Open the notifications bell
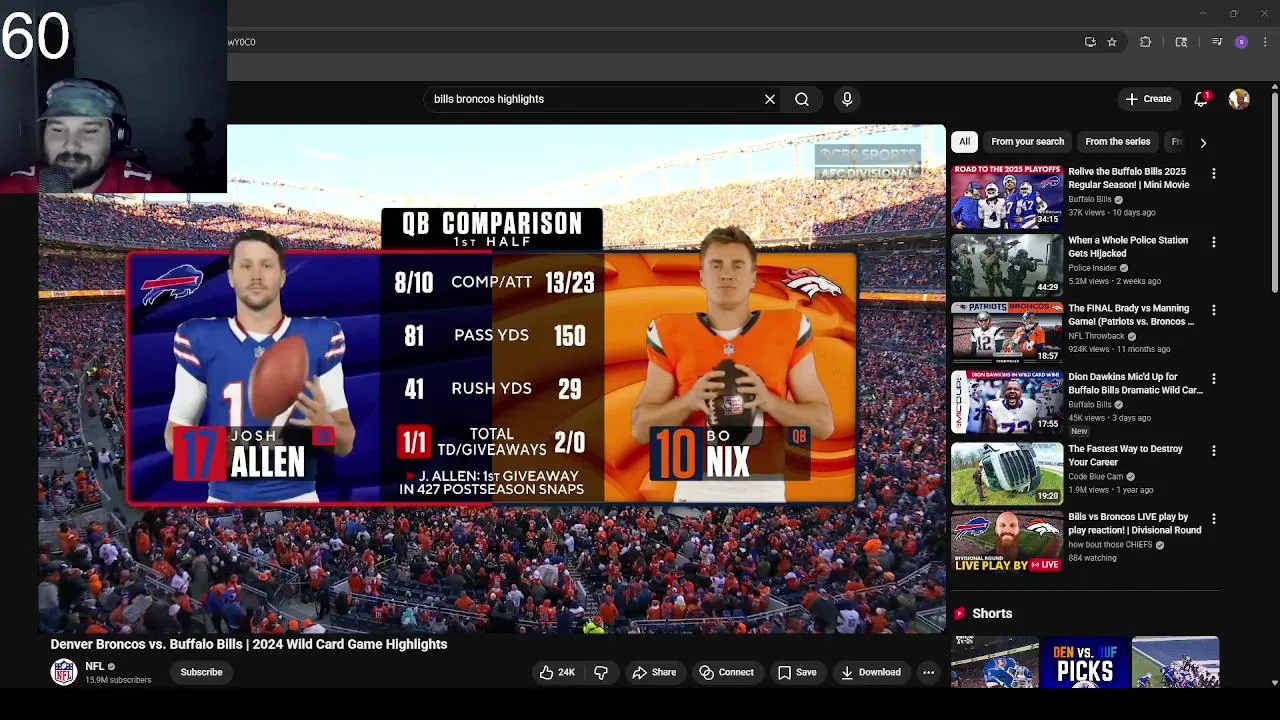This screenshot has height=720, width=1280. tap(1201, 99)
